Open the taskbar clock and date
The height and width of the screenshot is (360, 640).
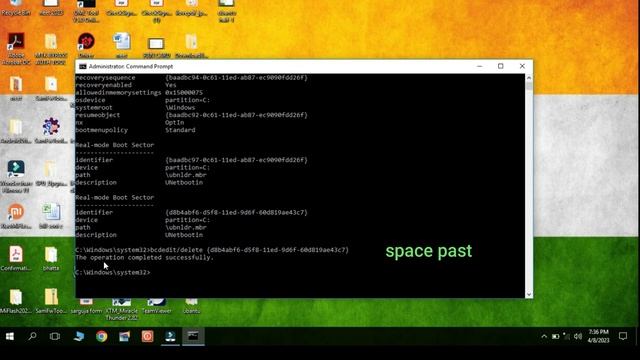[598, 336]
